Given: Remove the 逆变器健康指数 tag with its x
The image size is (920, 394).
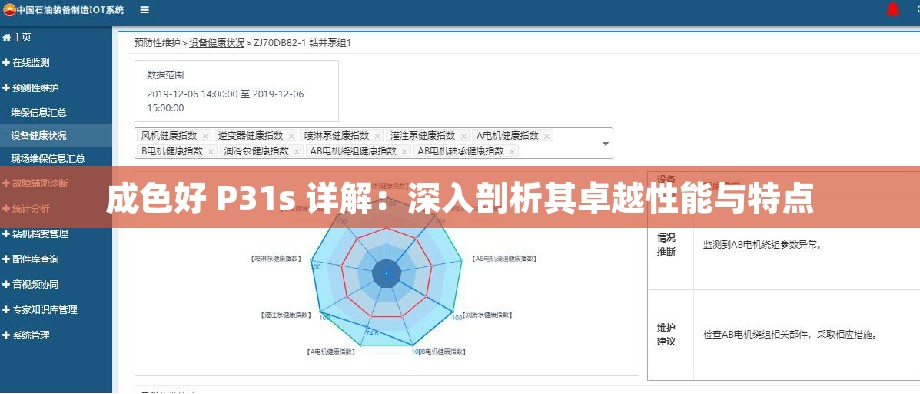Looking at the screenshot, I should 292,136.
